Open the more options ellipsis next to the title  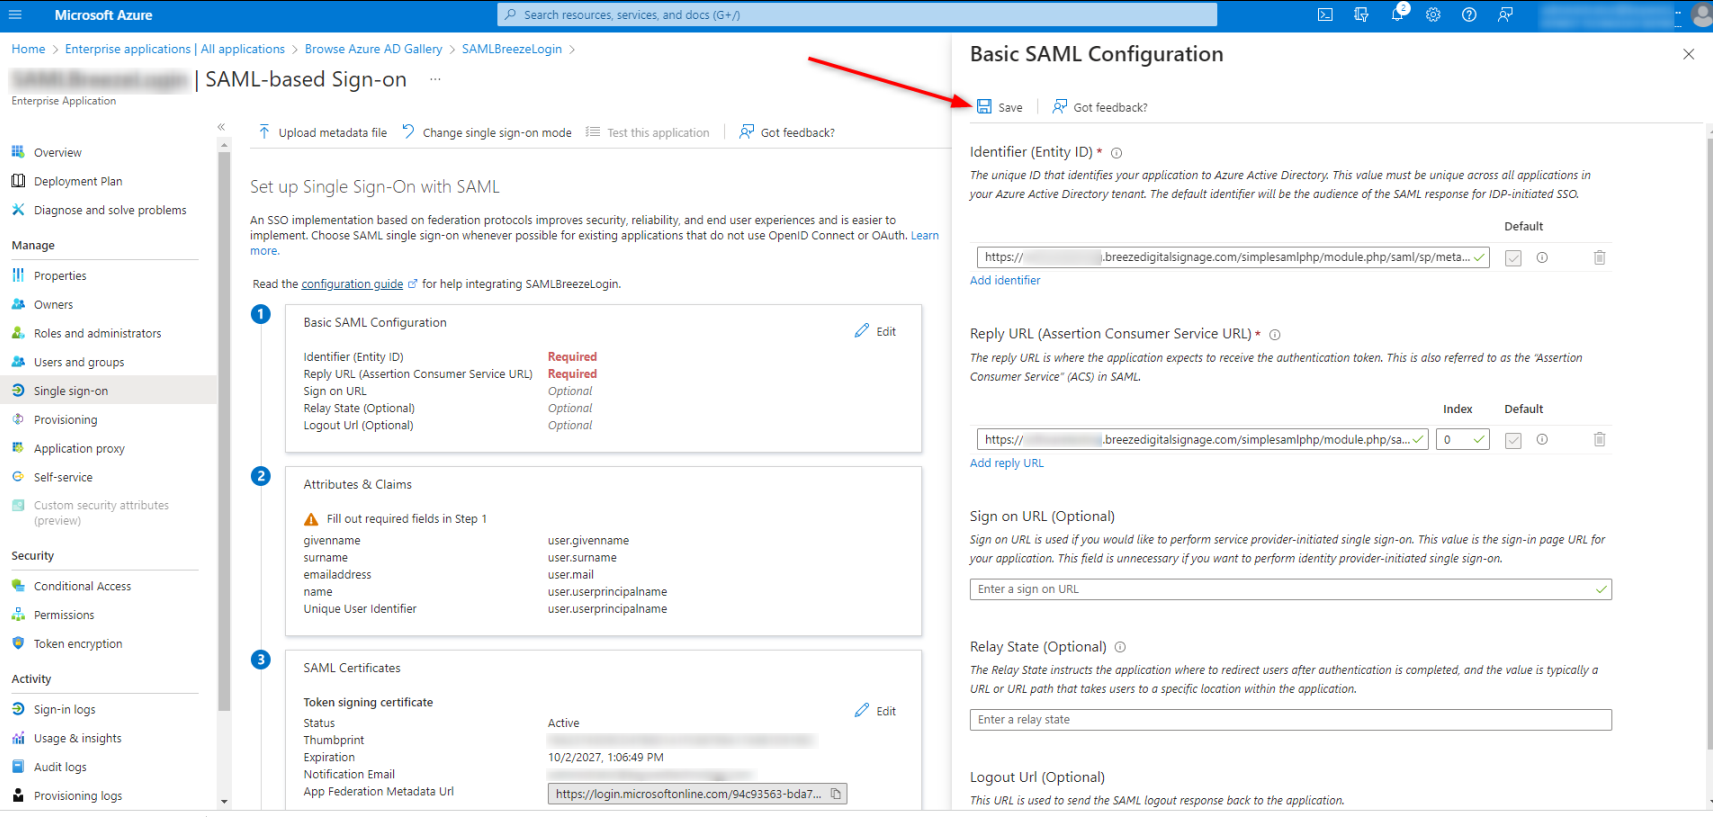(x=435, y=79)
